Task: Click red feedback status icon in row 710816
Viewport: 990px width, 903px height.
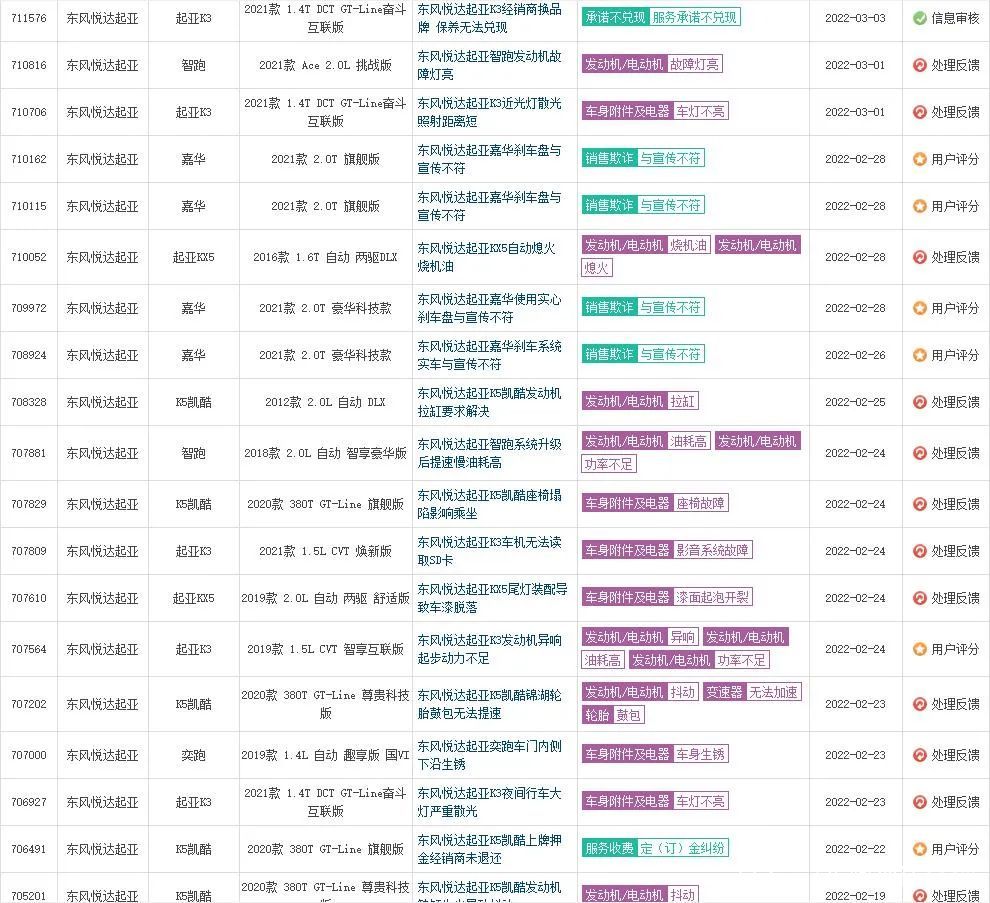Action: pos(919,65)
